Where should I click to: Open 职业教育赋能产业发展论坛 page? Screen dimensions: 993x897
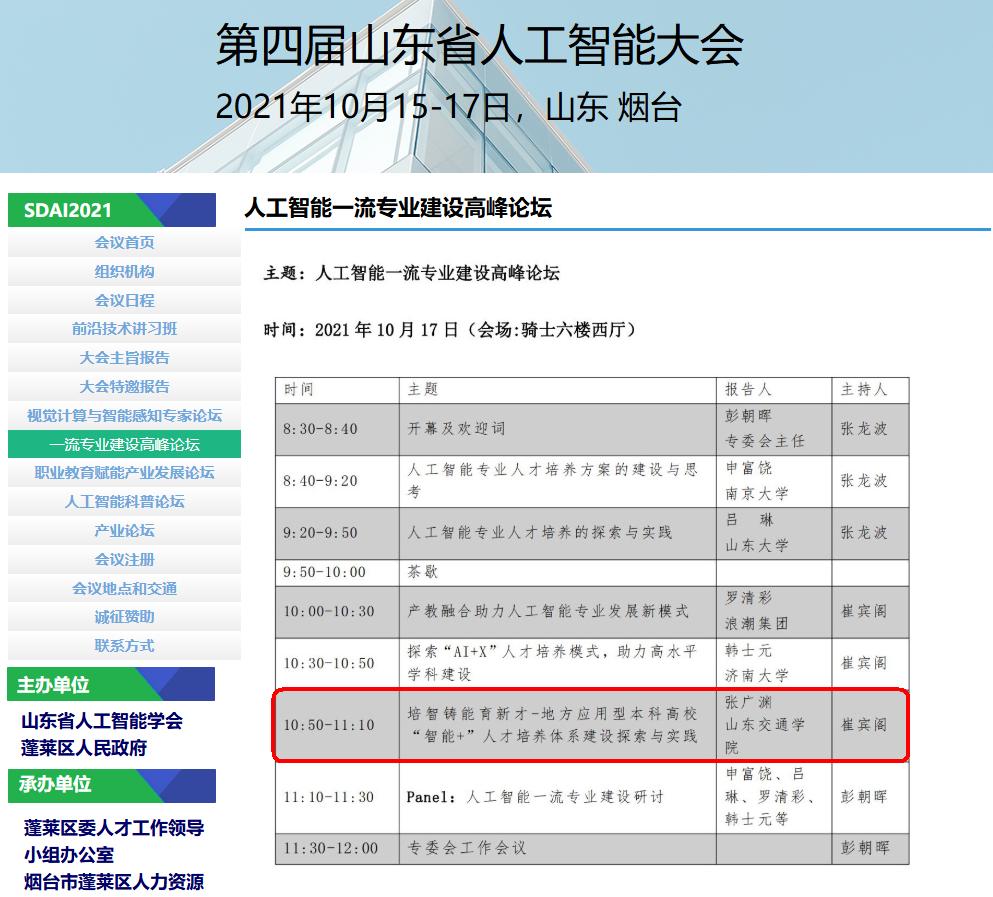tap(124, 473)
